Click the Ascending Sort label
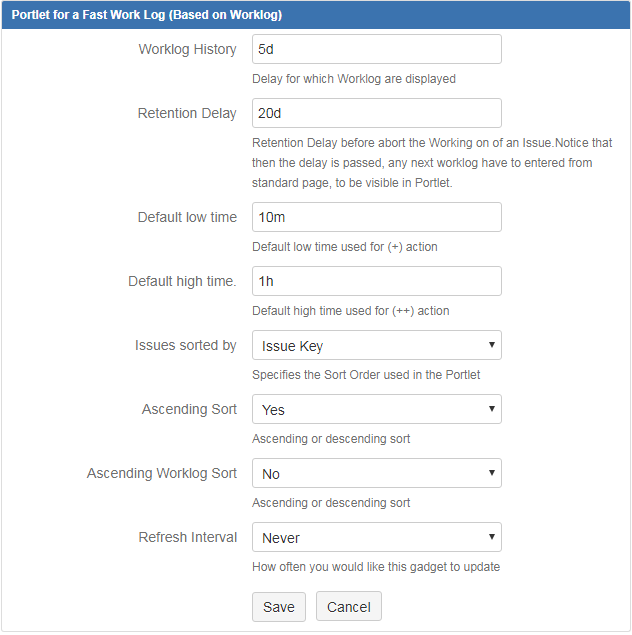Viewport: 632px width, 635px height. pos(189,409)
